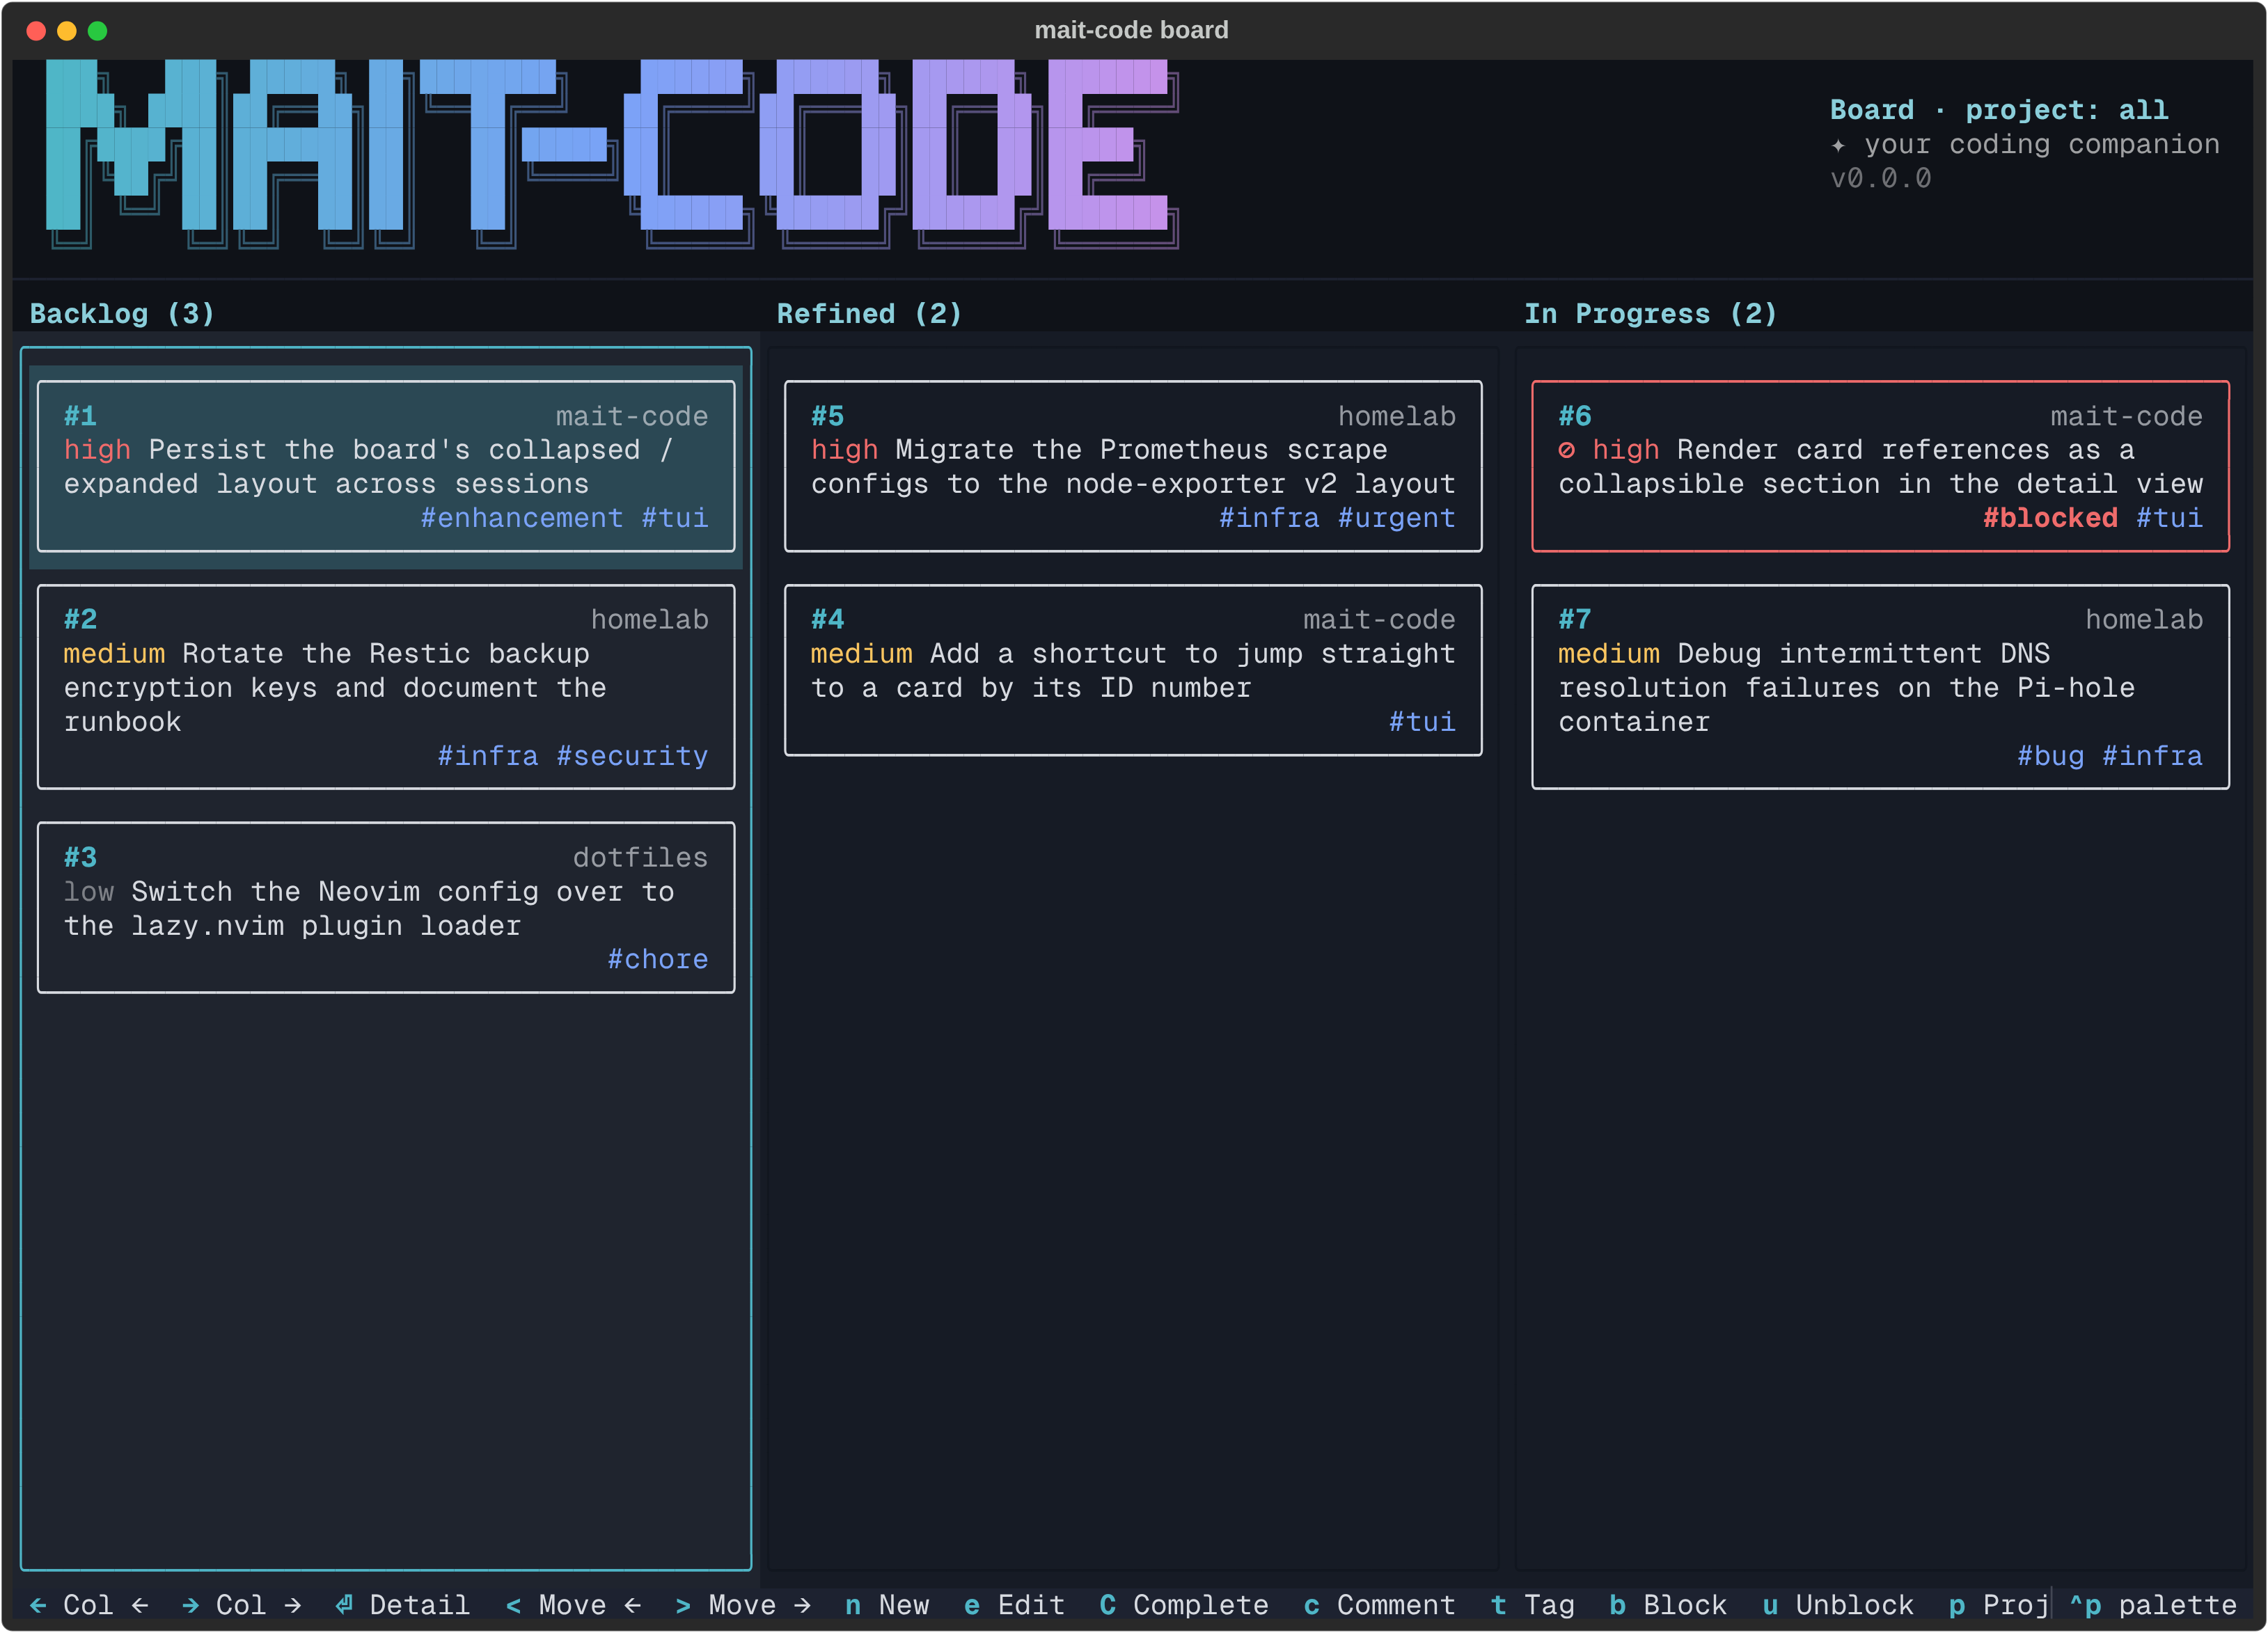The height and width of the screenshot is (1633, 2268).
Task: Select card #7 Debug intermittent DNS resolution
Action: pyautogui.click(x=1880, y=687)
